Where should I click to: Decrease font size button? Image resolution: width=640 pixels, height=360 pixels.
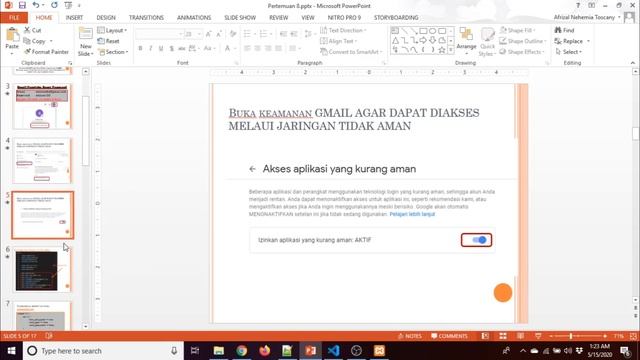coord(220,34)
